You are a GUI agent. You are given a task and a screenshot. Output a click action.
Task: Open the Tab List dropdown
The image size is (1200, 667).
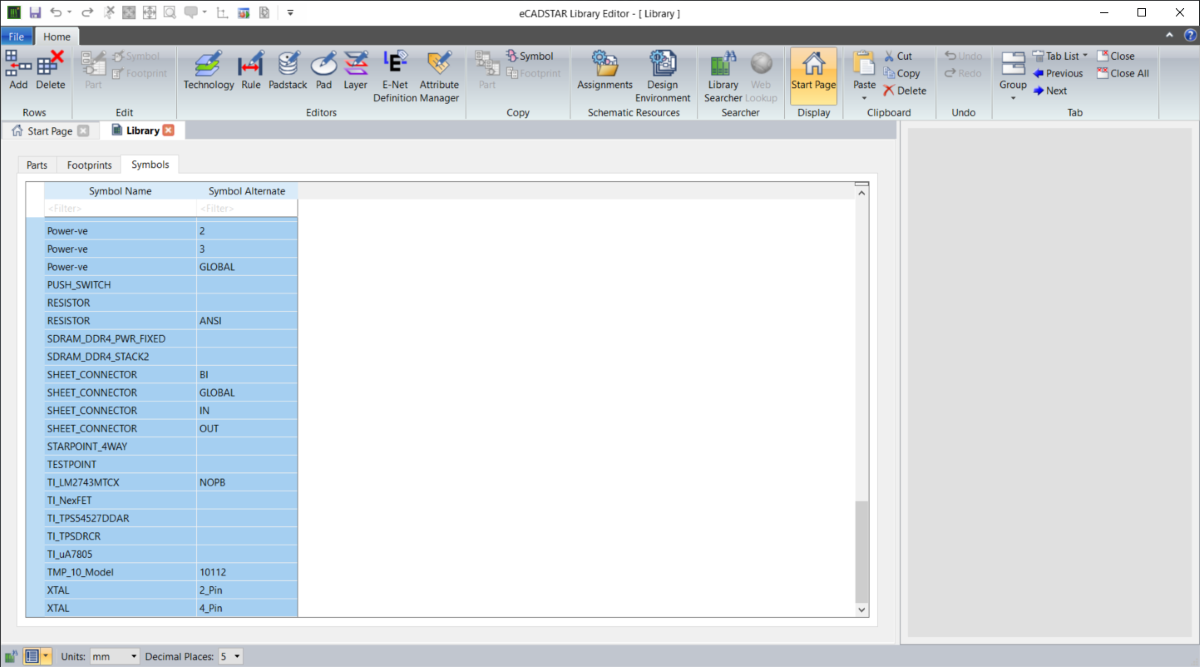pyautogui.click(x=1060, y=56)
